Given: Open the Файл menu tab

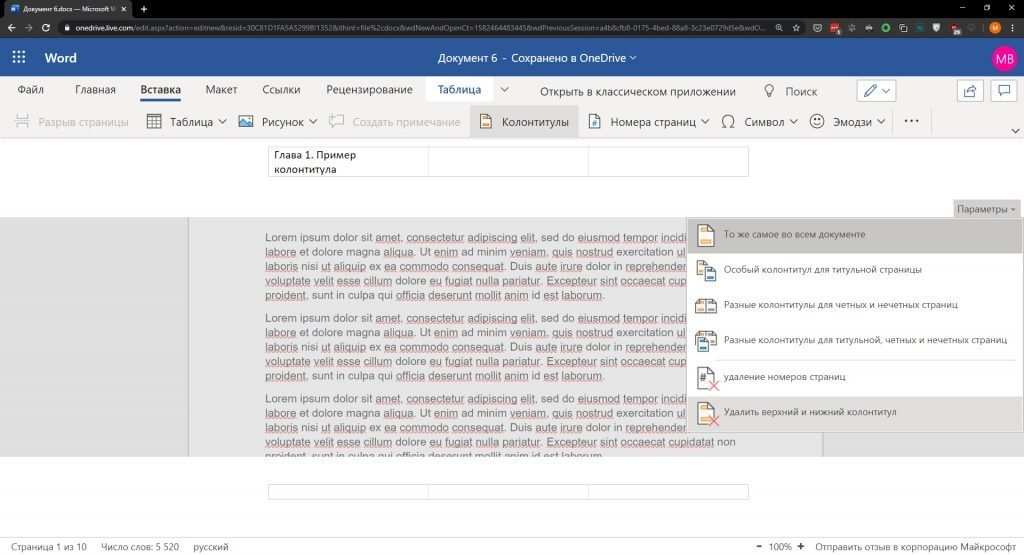Looking at the screenshot, I should pos(31,90).
